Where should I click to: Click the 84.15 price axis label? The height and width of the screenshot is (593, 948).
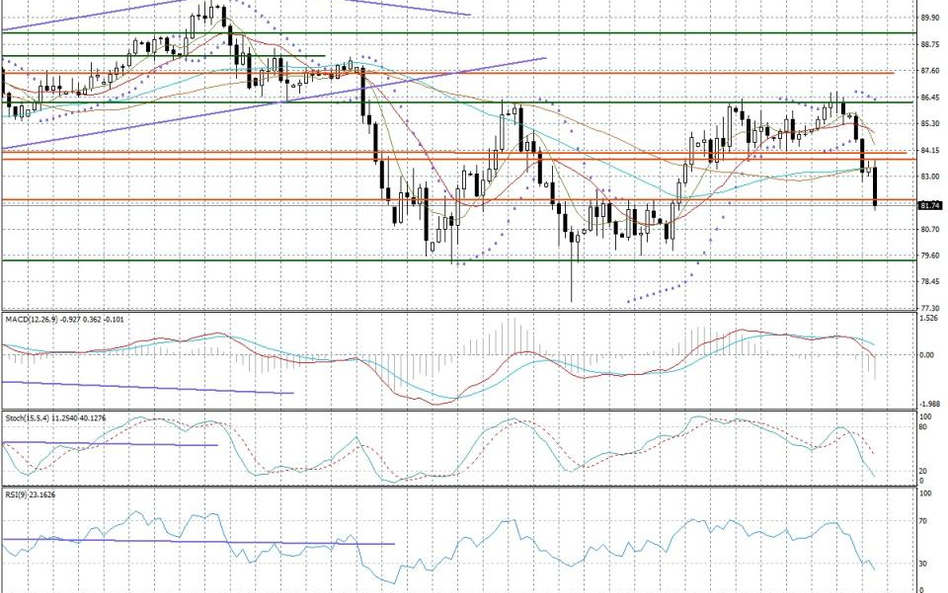pyautogui.click(x=929, y=150)
